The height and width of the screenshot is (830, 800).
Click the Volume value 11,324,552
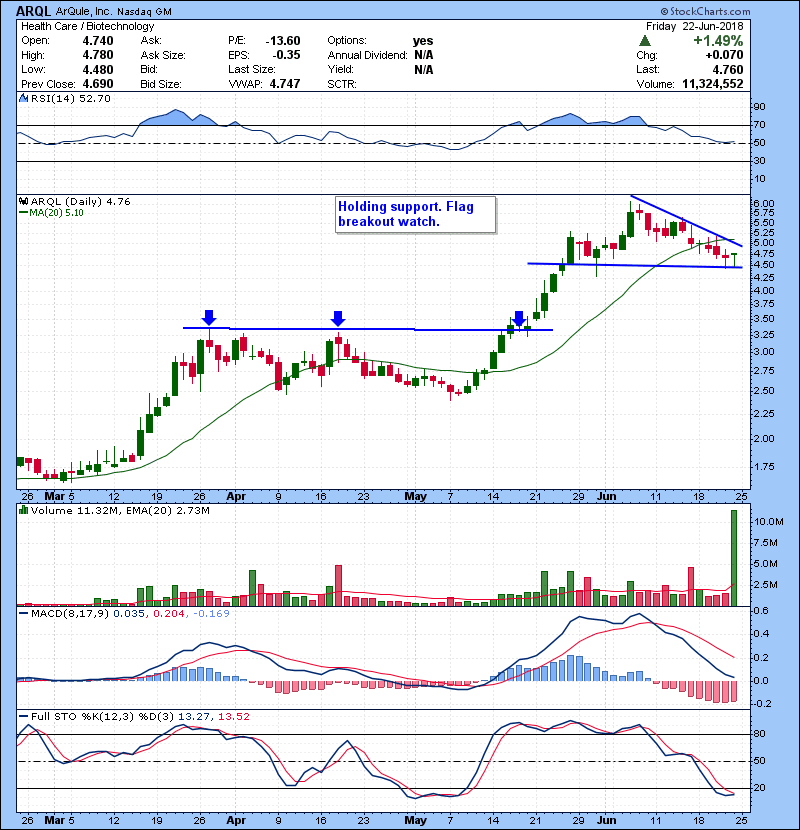coord(713,84)
